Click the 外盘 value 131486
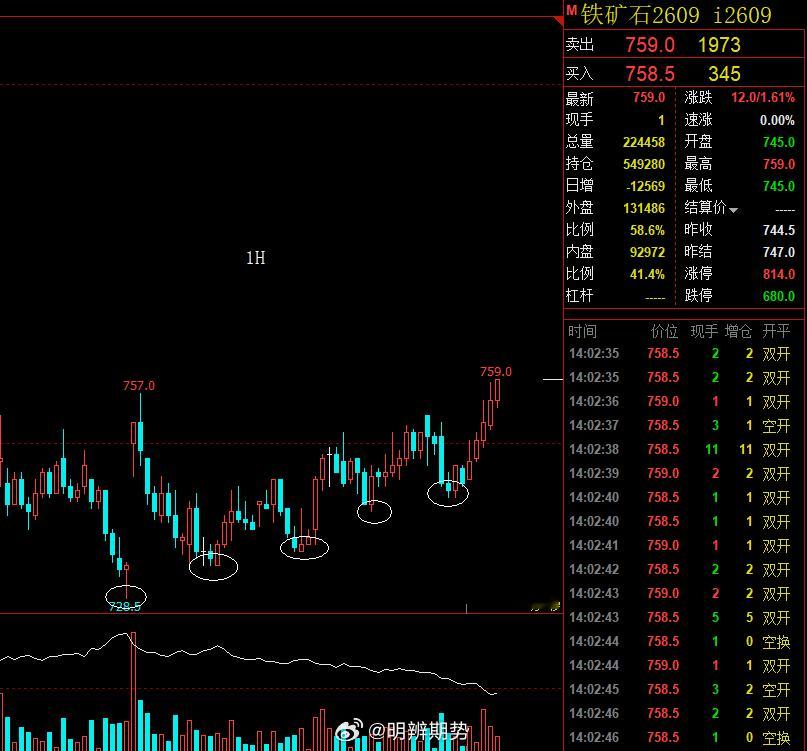807x751 pixels. [x=644, y=208]
